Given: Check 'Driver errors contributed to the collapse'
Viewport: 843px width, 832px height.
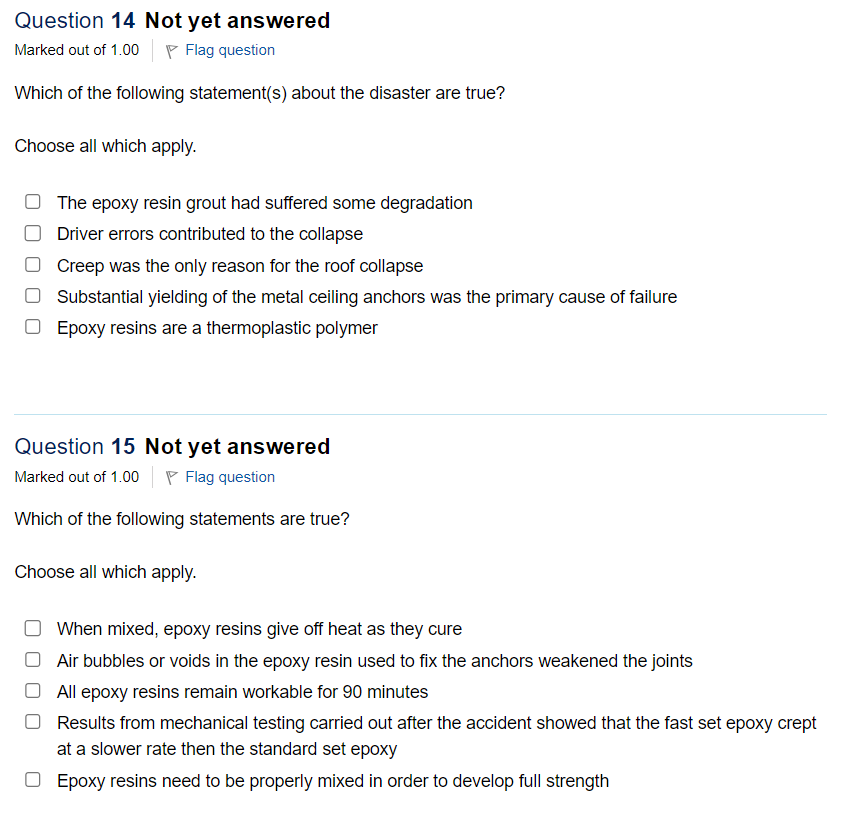Looking at the screenshot, I should coord(32,233).
